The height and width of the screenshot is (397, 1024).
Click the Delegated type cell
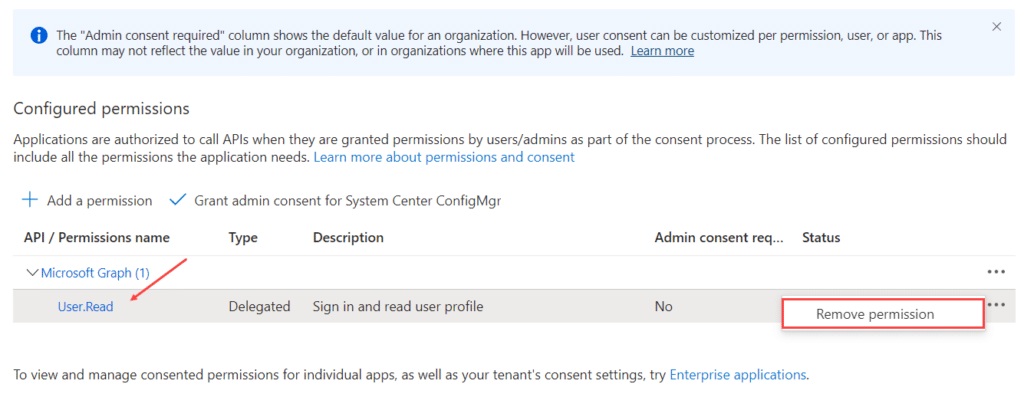(259, 306)
